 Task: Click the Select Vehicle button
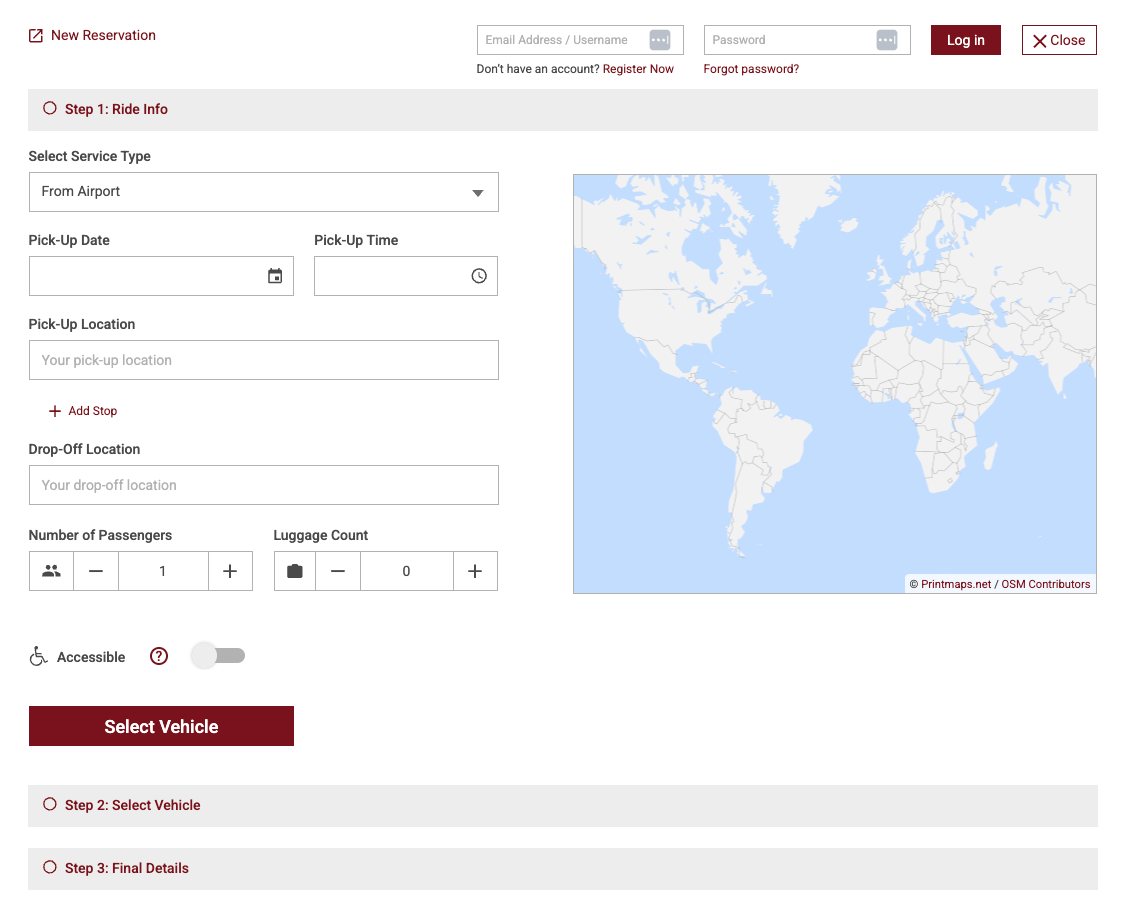[x=161, y=726]
